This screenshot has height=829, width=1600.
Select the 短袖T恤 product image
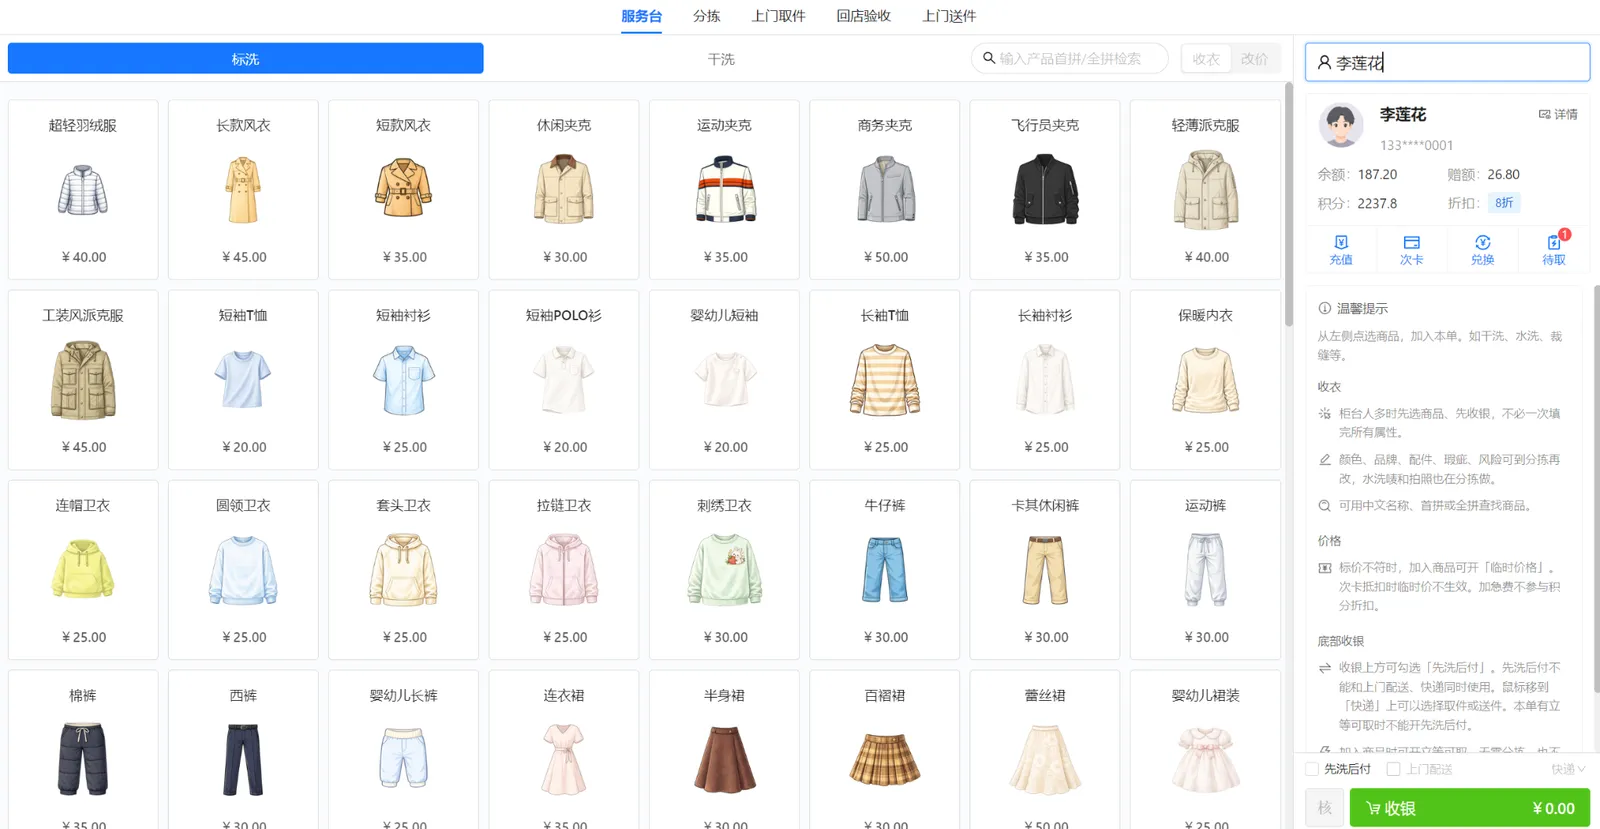coord(243,380)
